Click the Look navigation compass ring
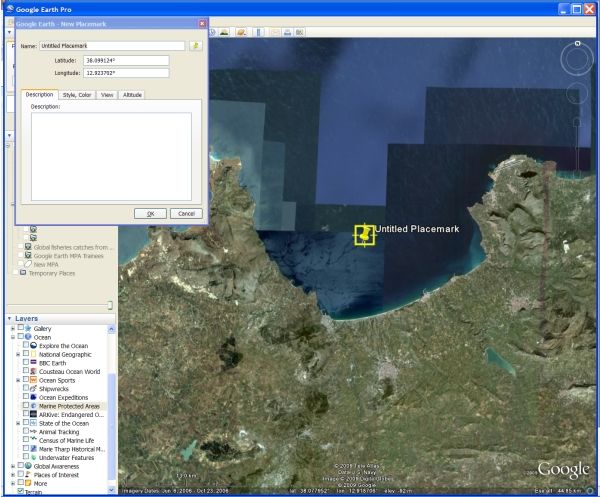 577,59
